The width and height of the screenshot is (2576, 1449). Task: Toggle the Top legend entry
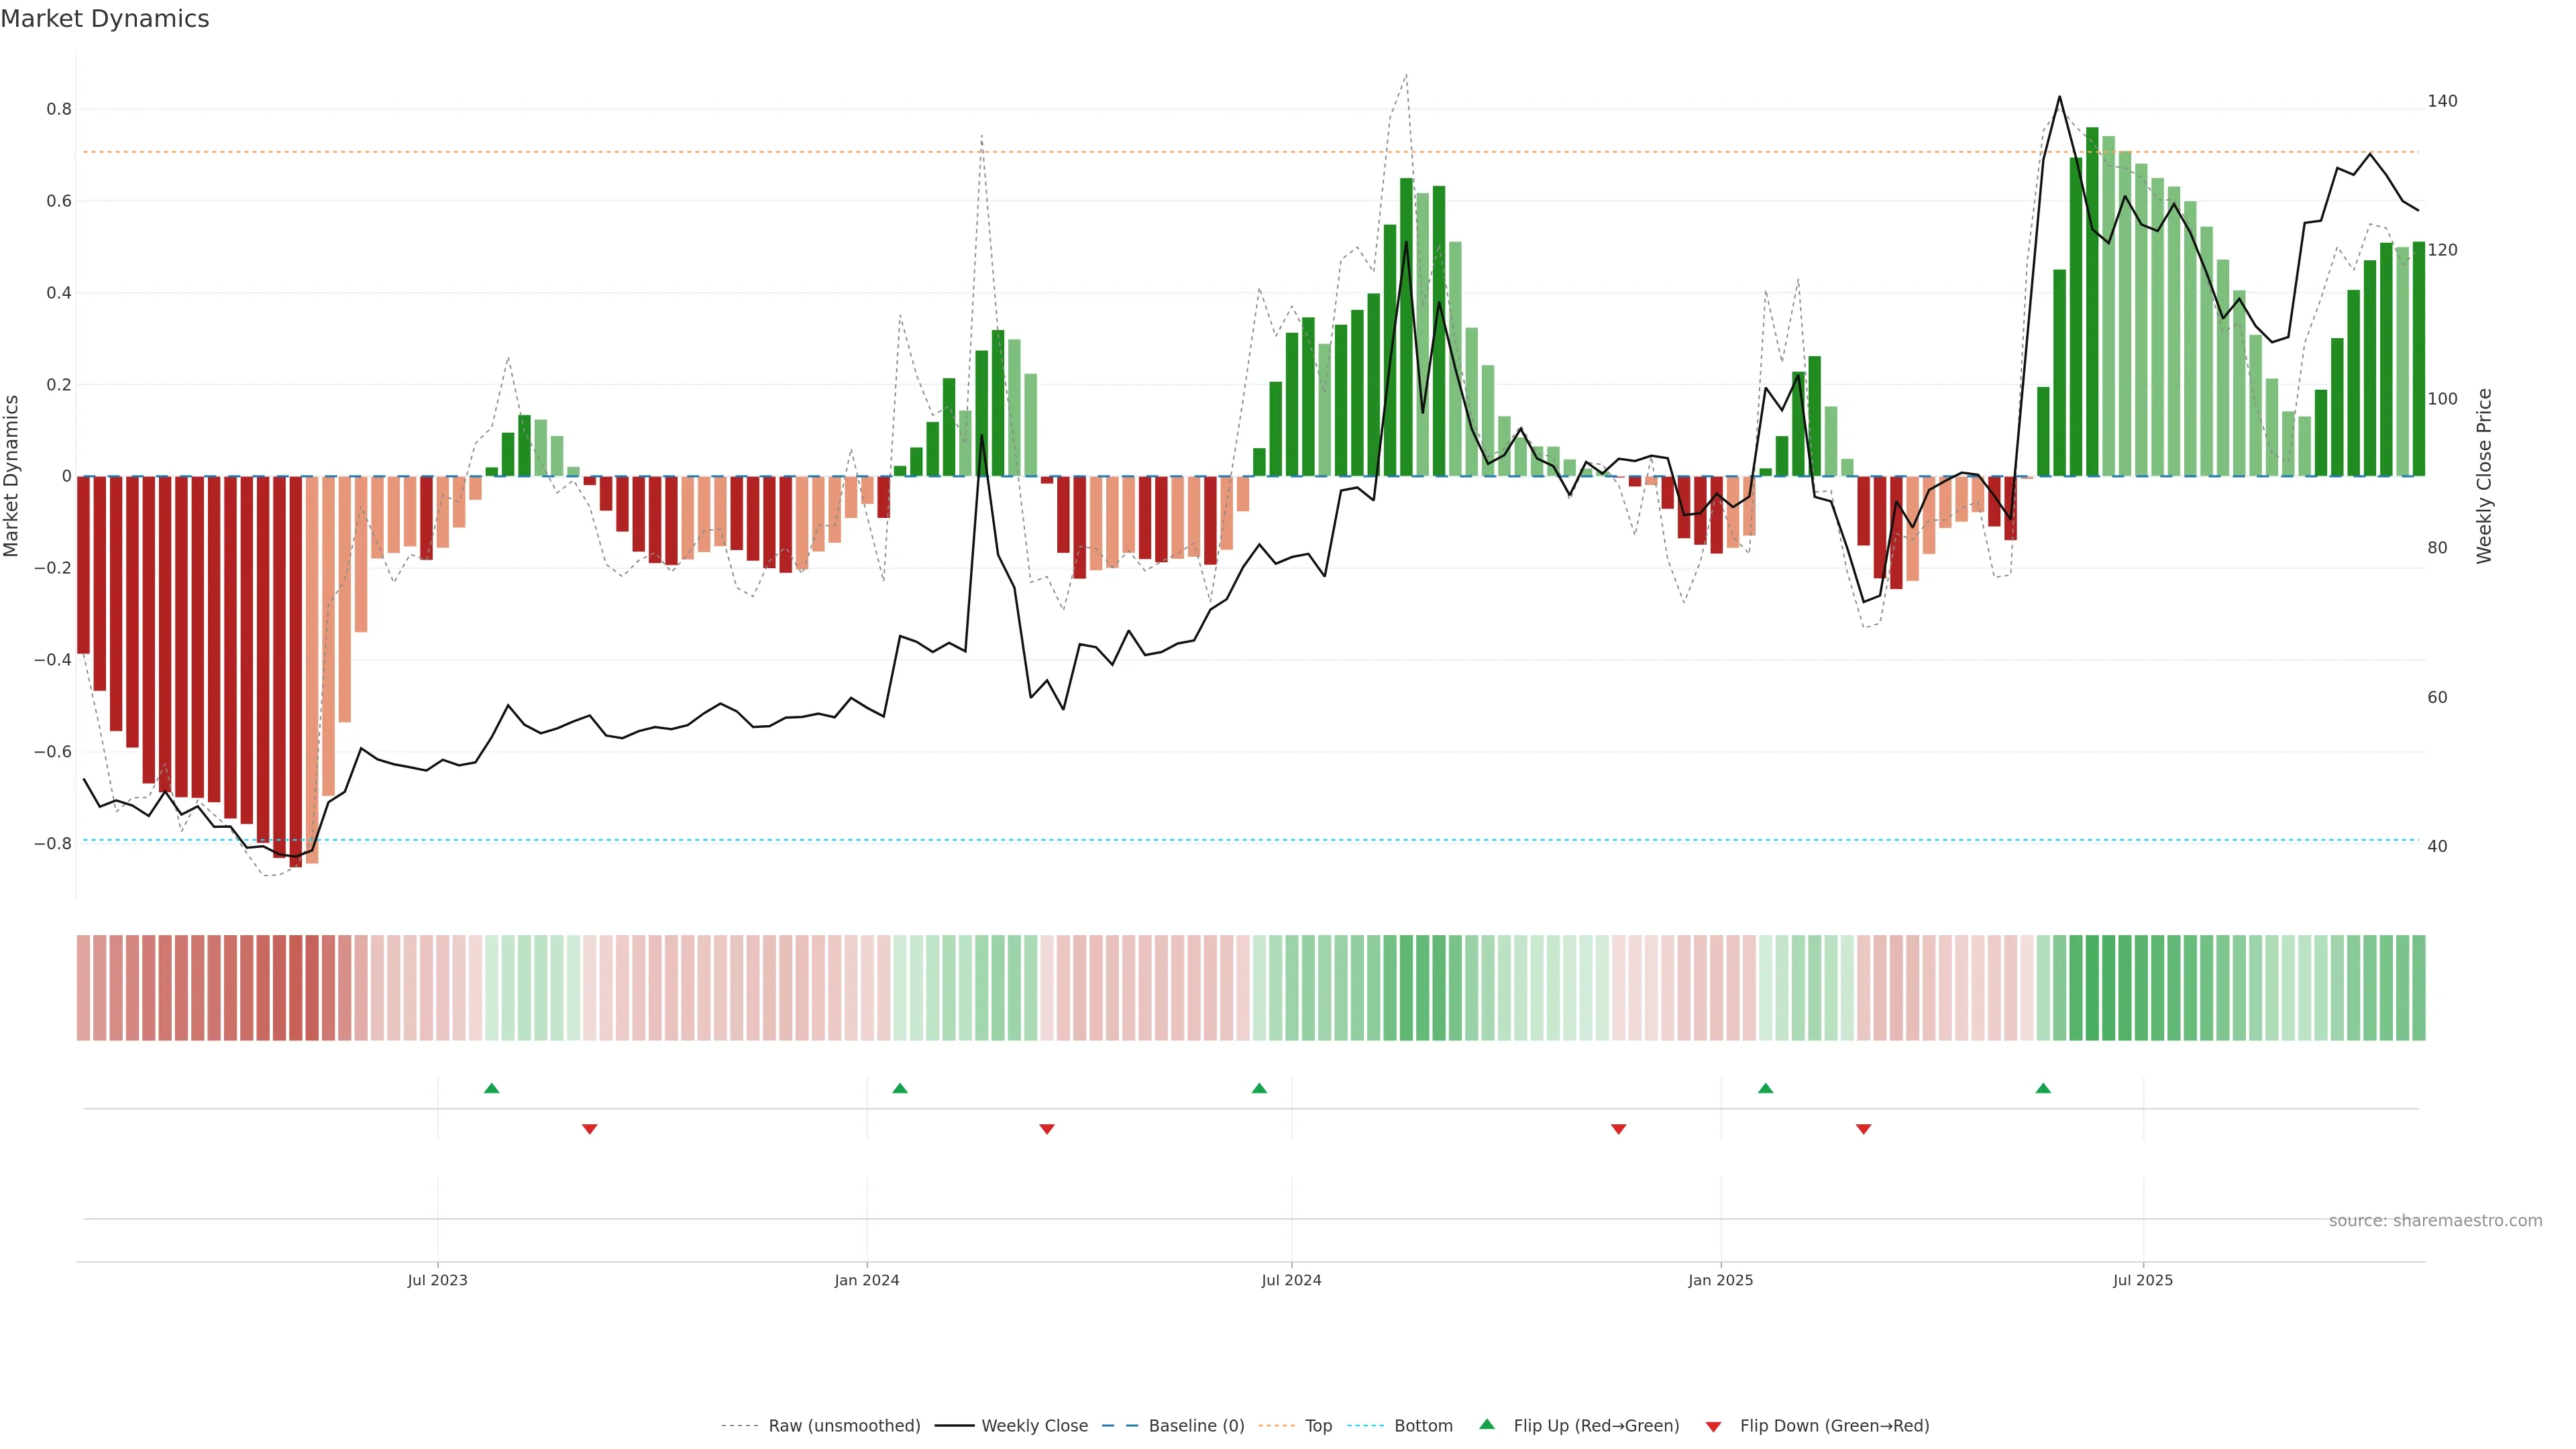(1318, 1426)
